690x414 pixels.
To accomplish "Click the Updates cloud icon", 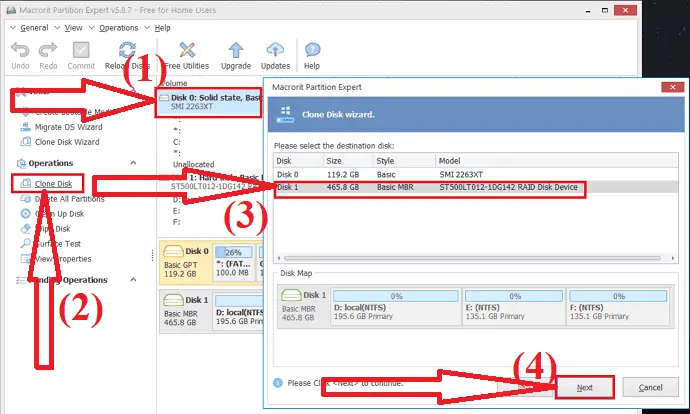I will click(275, 50).
